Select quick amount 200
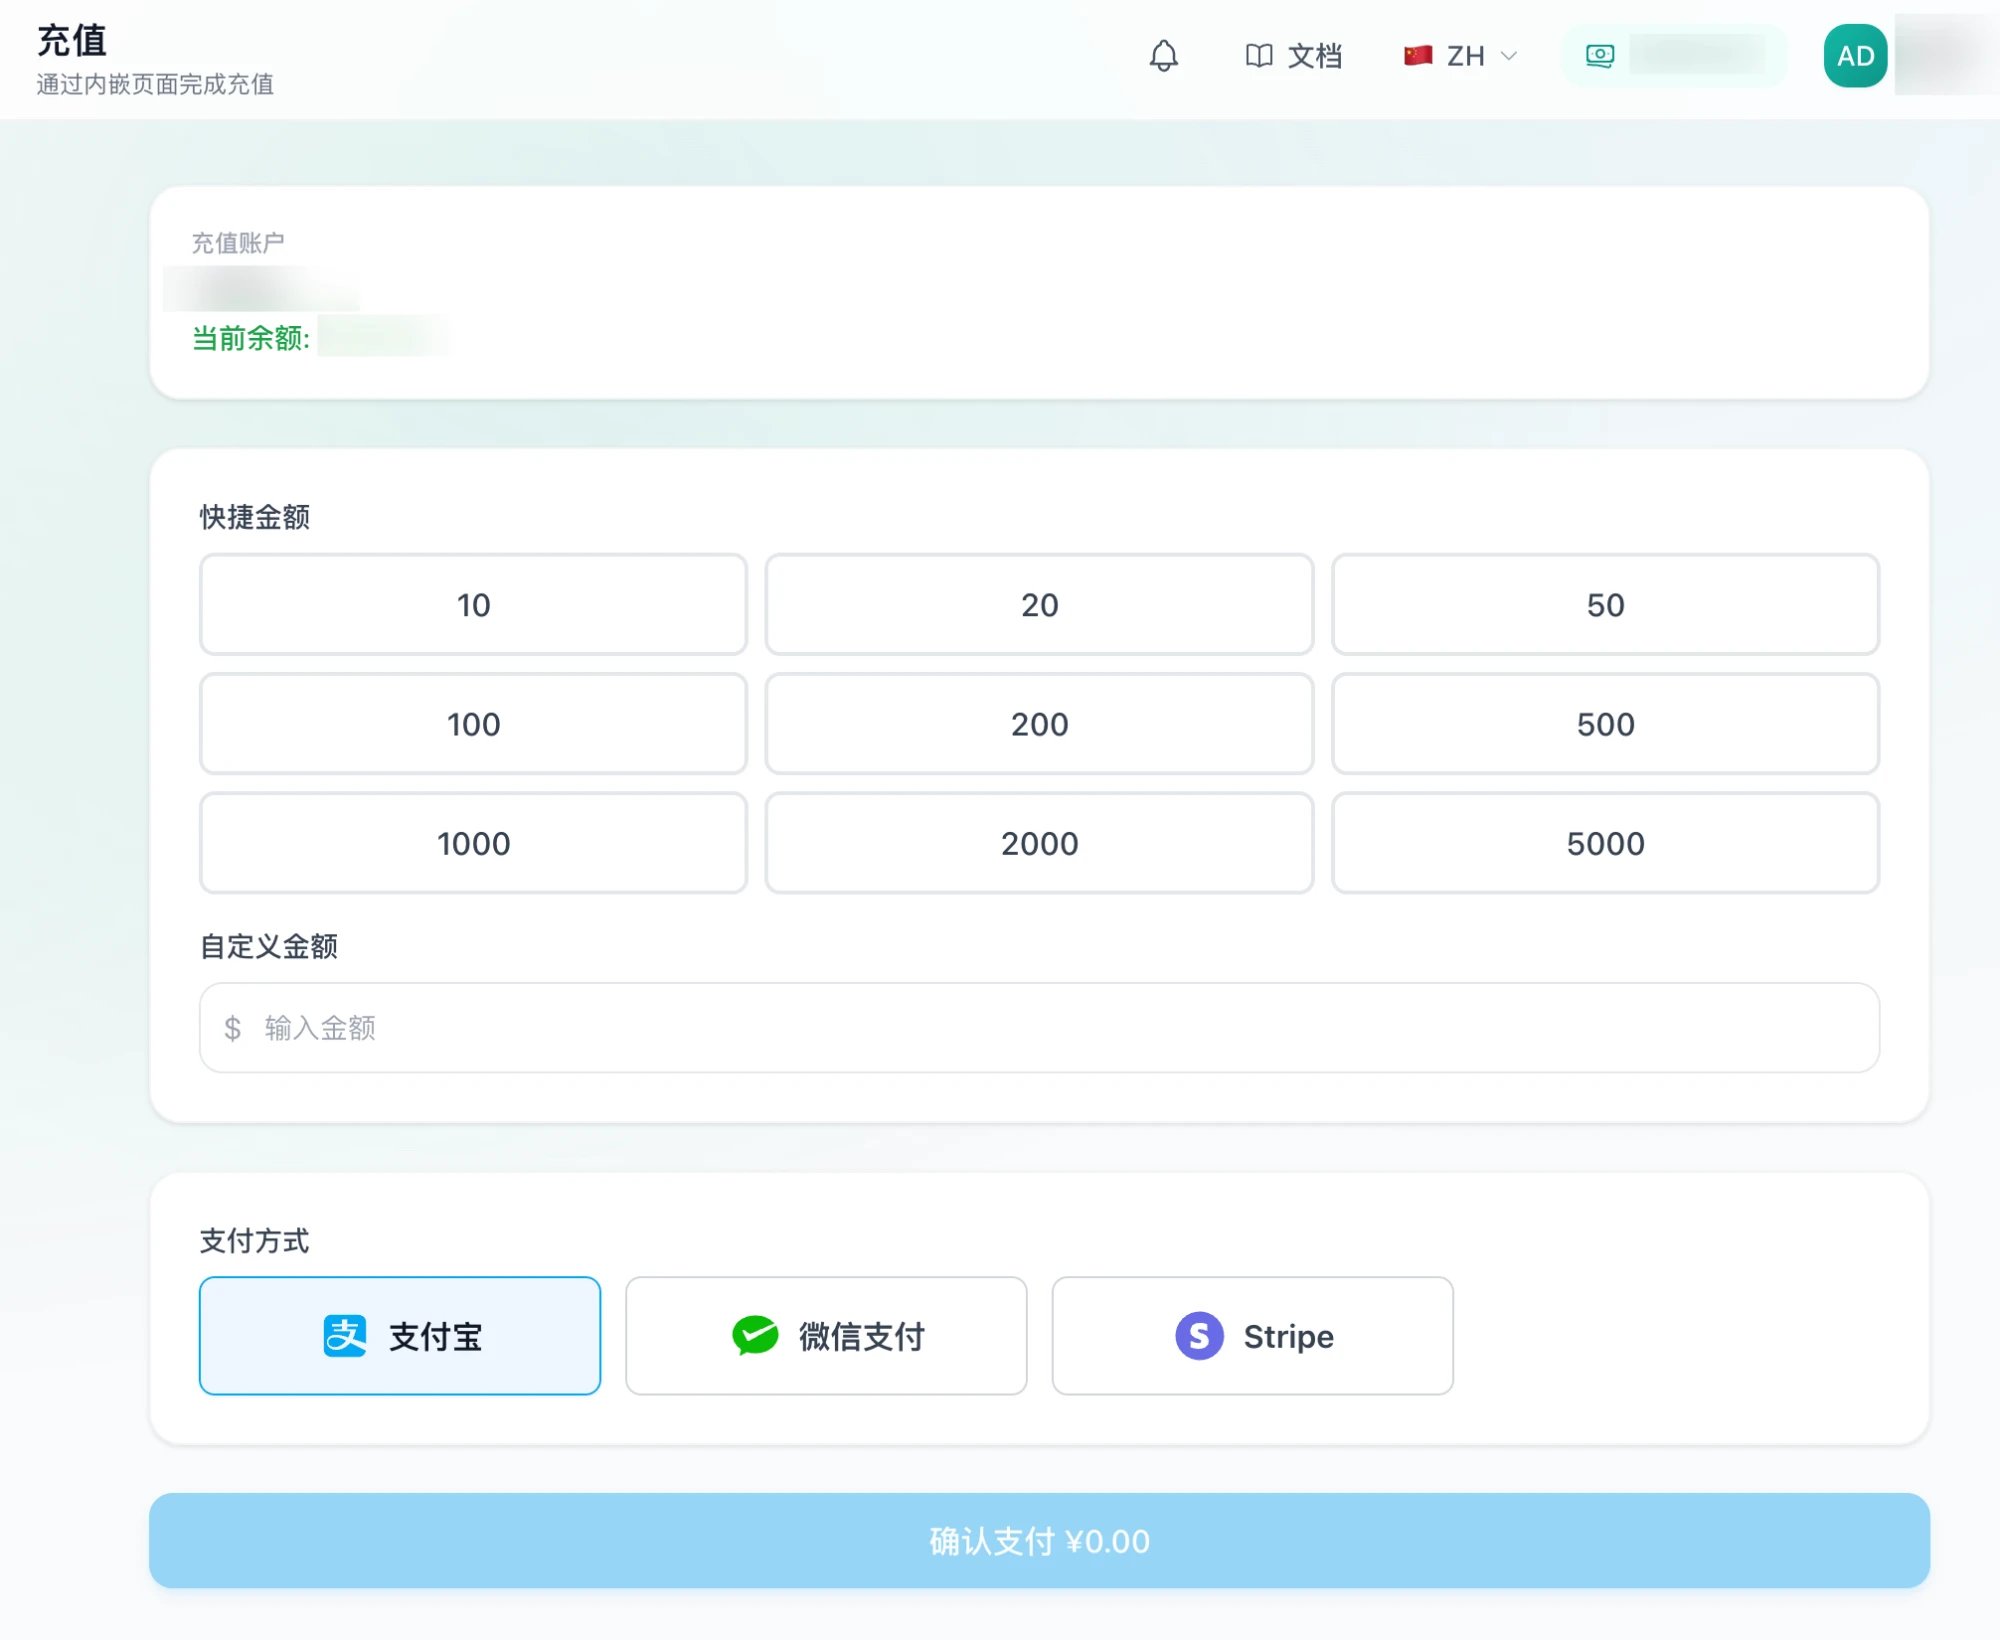This screenshot has width=2000, height=1640. tap(1039, 724)
